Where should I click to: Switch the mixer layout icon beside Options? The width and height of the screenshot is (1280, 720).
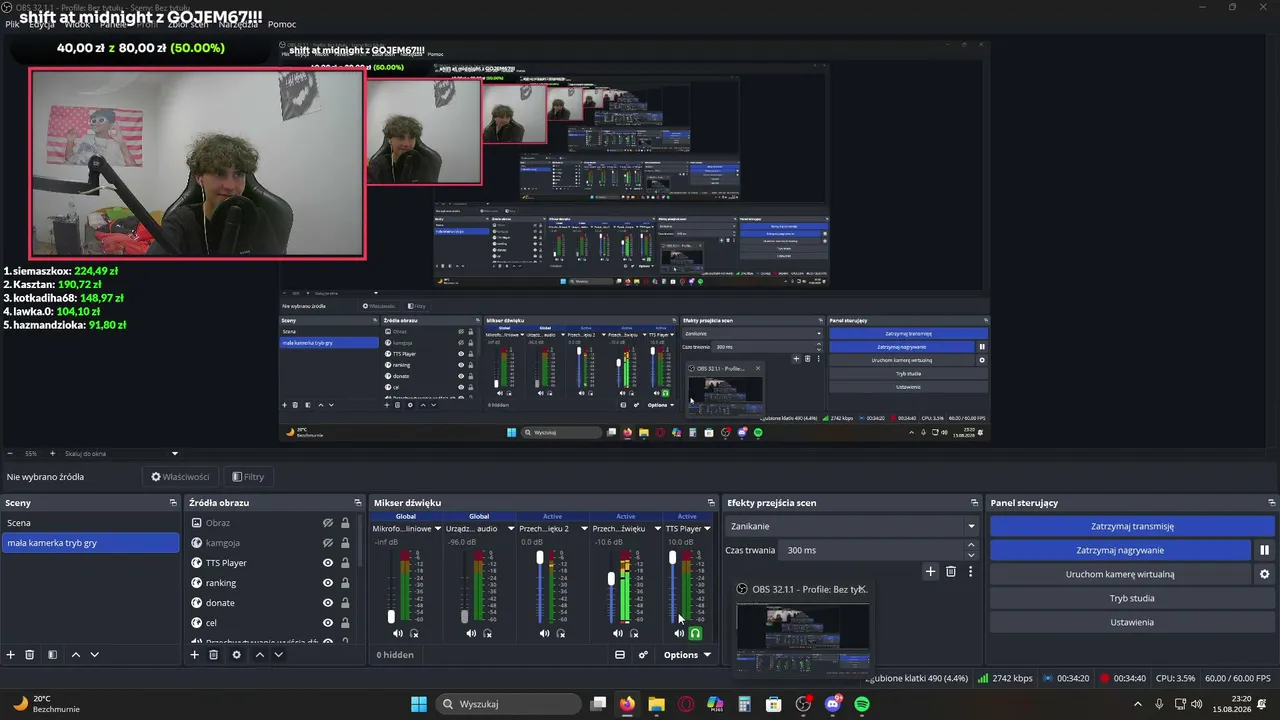click(620, 655)
